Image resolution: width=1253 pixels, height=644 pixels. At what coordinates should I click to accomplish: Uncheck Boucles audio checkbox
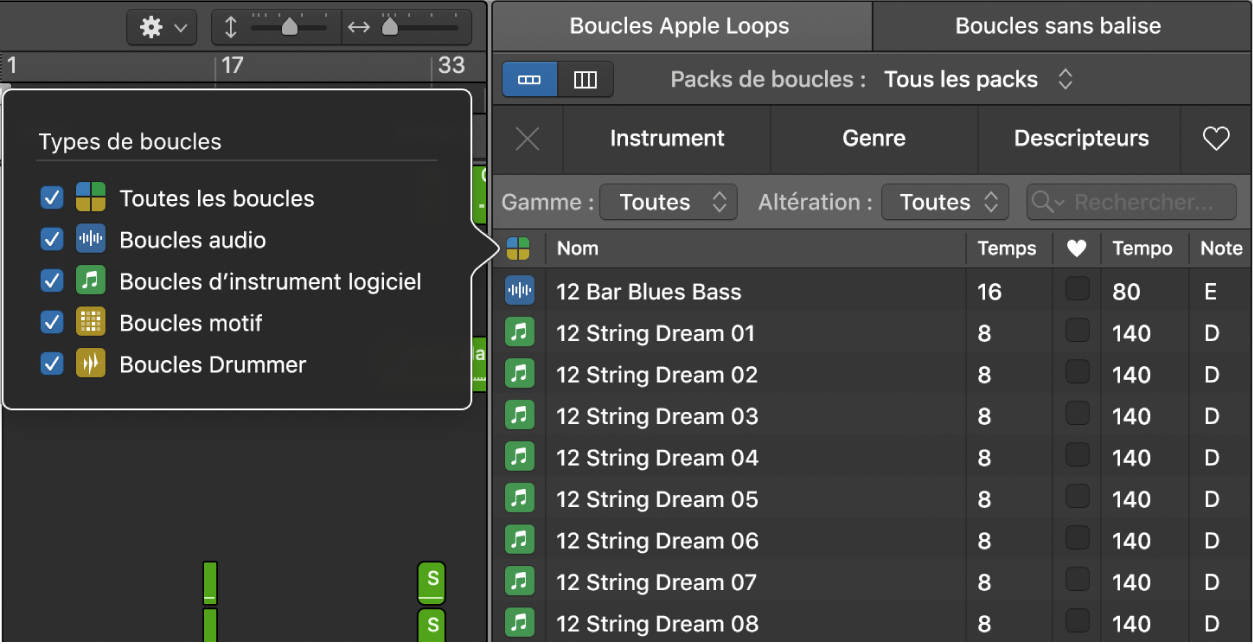pyautogui.click(x=52, y=240)
